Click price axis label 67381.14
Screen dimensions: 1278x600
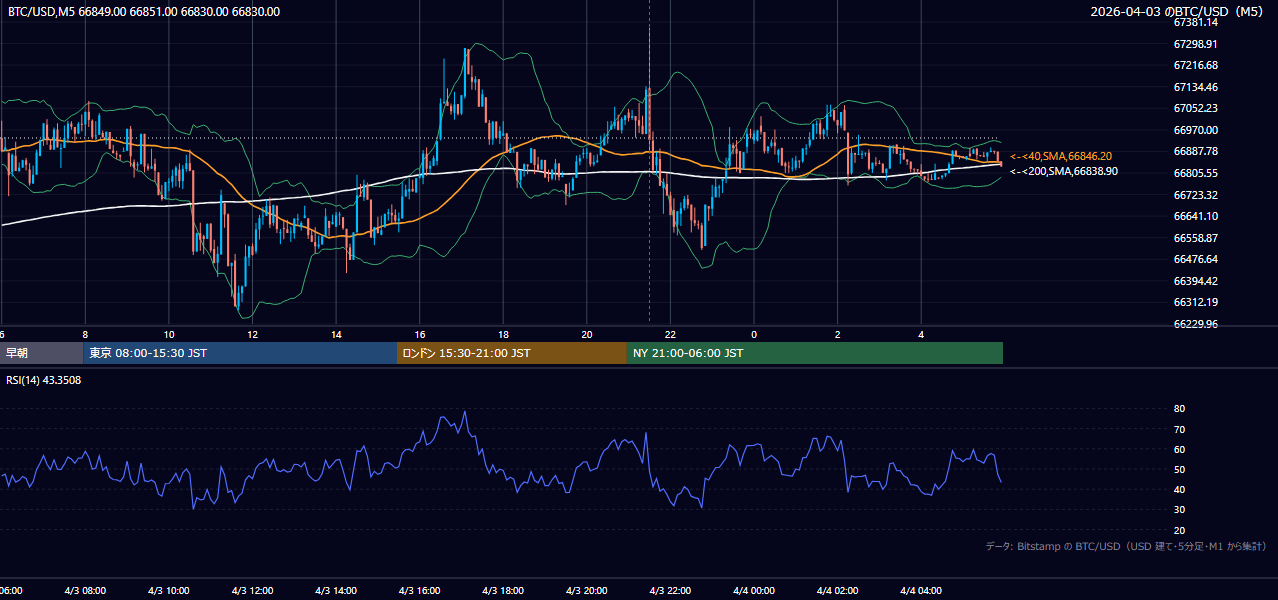pos(1195,22)
